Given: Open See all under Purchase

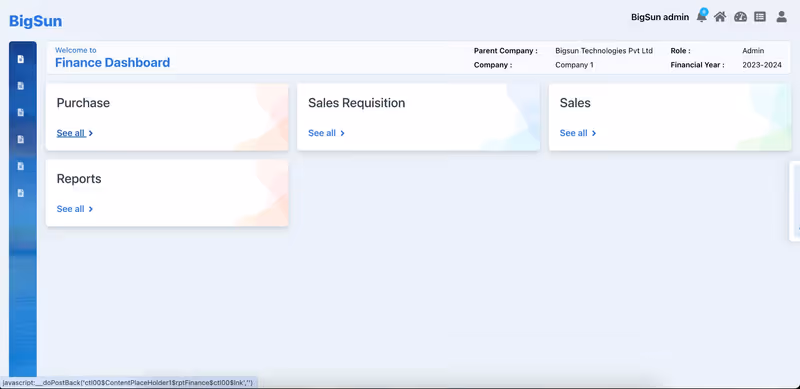Looking at the screenshot, I should click(70, 133).
